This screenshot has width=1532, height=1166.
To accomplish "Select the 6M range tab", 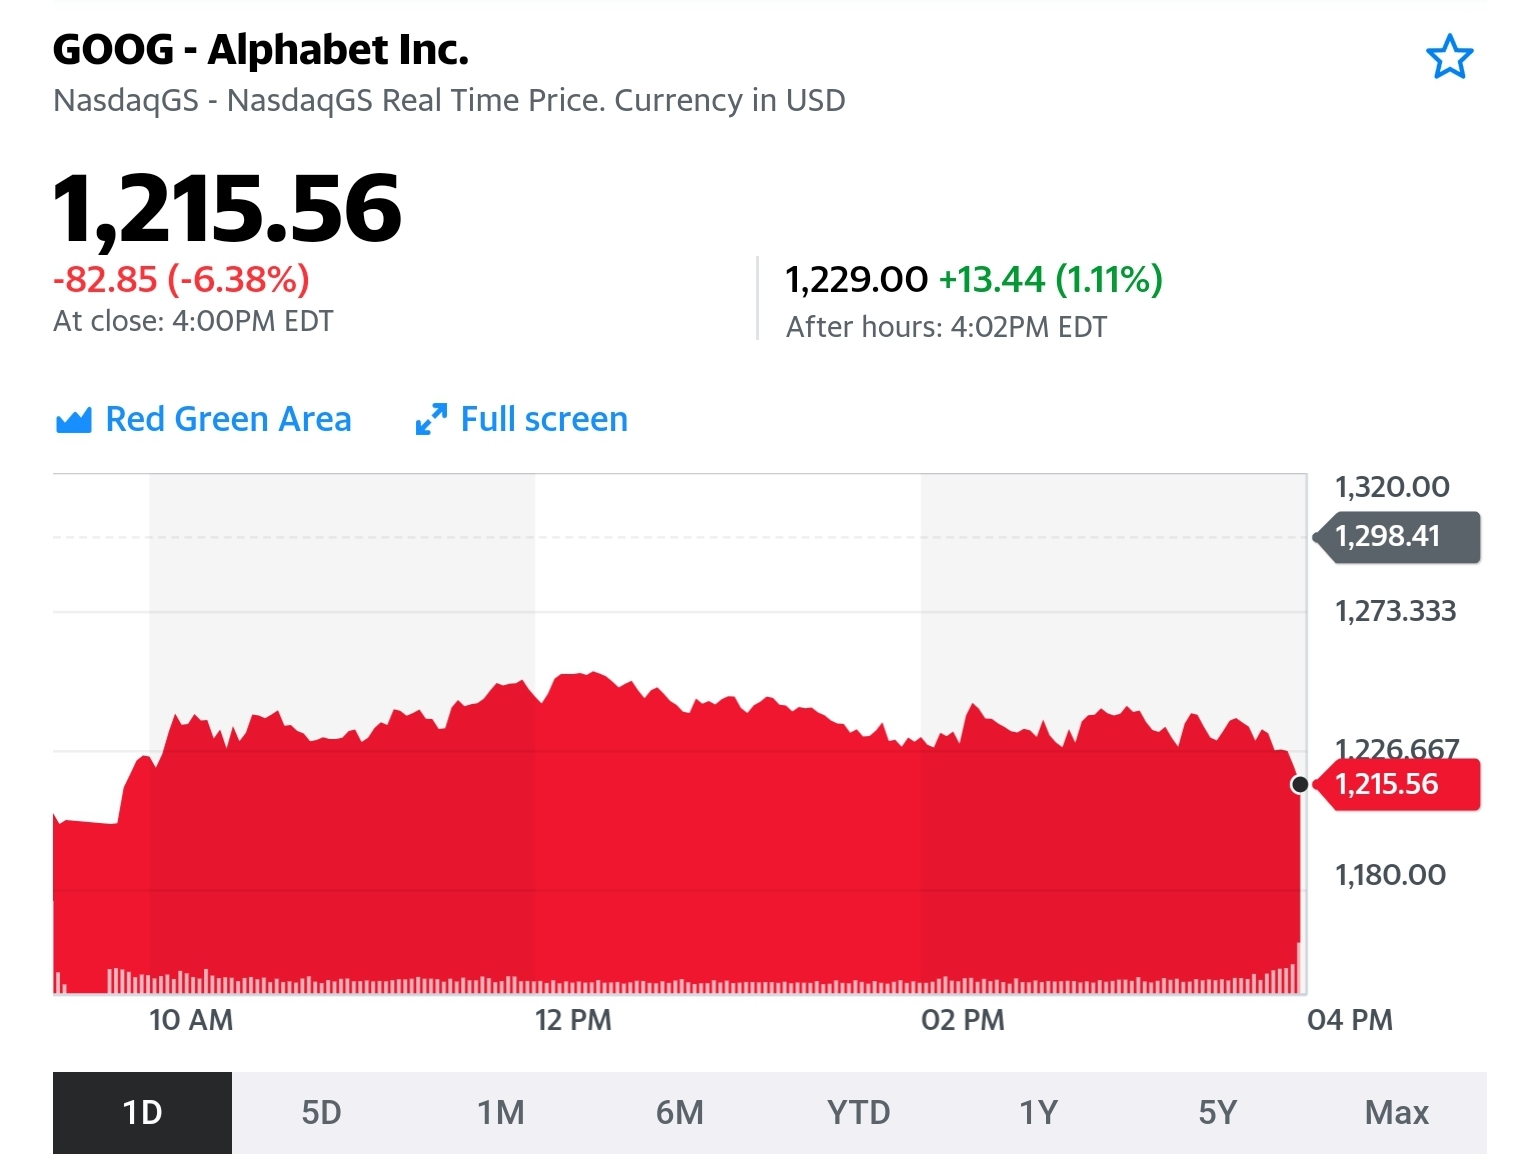I will click(680, 1112).
